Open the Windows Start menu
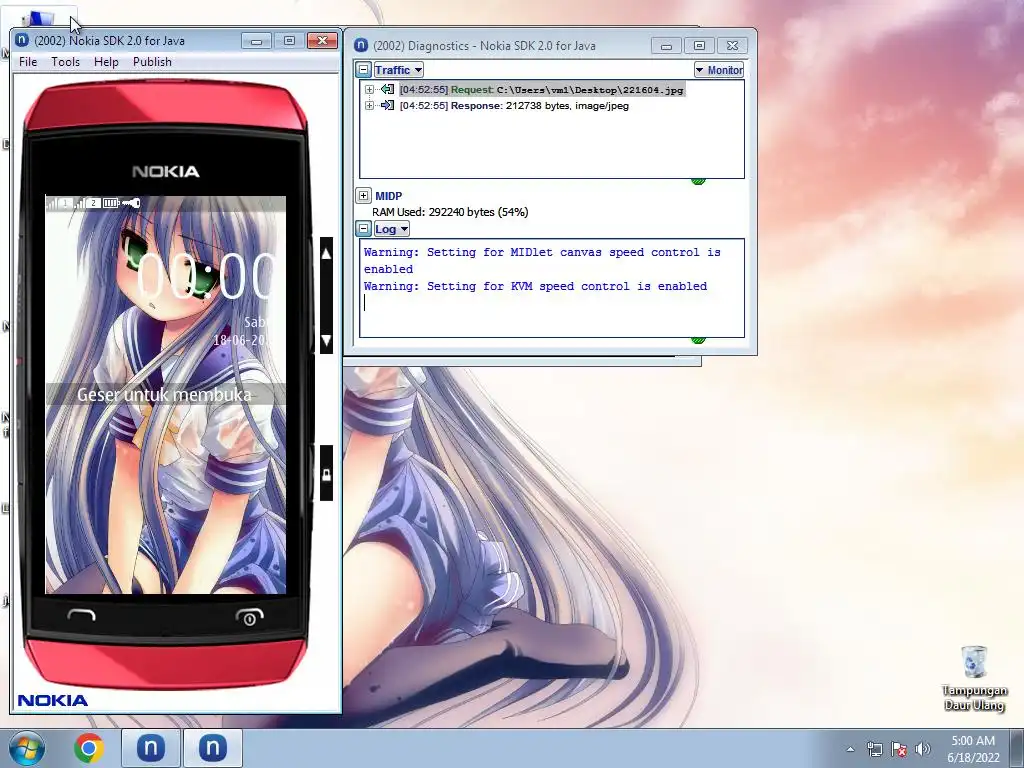 26,748
